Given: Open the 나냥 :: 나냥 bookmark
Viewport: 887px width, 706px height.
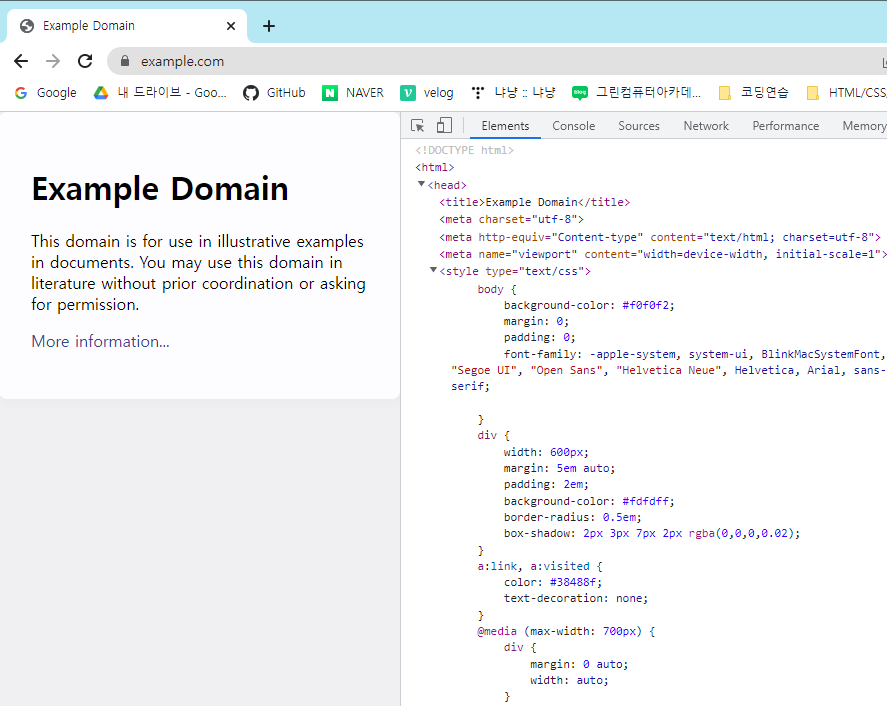Looking at the screenshot, I should coord(513,93).
